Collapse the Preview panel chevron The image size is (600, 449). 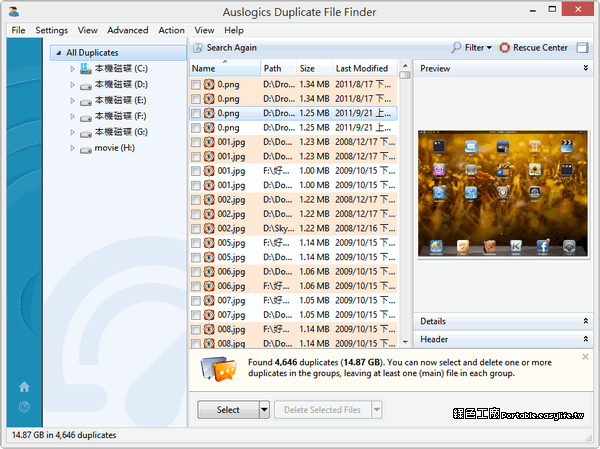[585, 68]
